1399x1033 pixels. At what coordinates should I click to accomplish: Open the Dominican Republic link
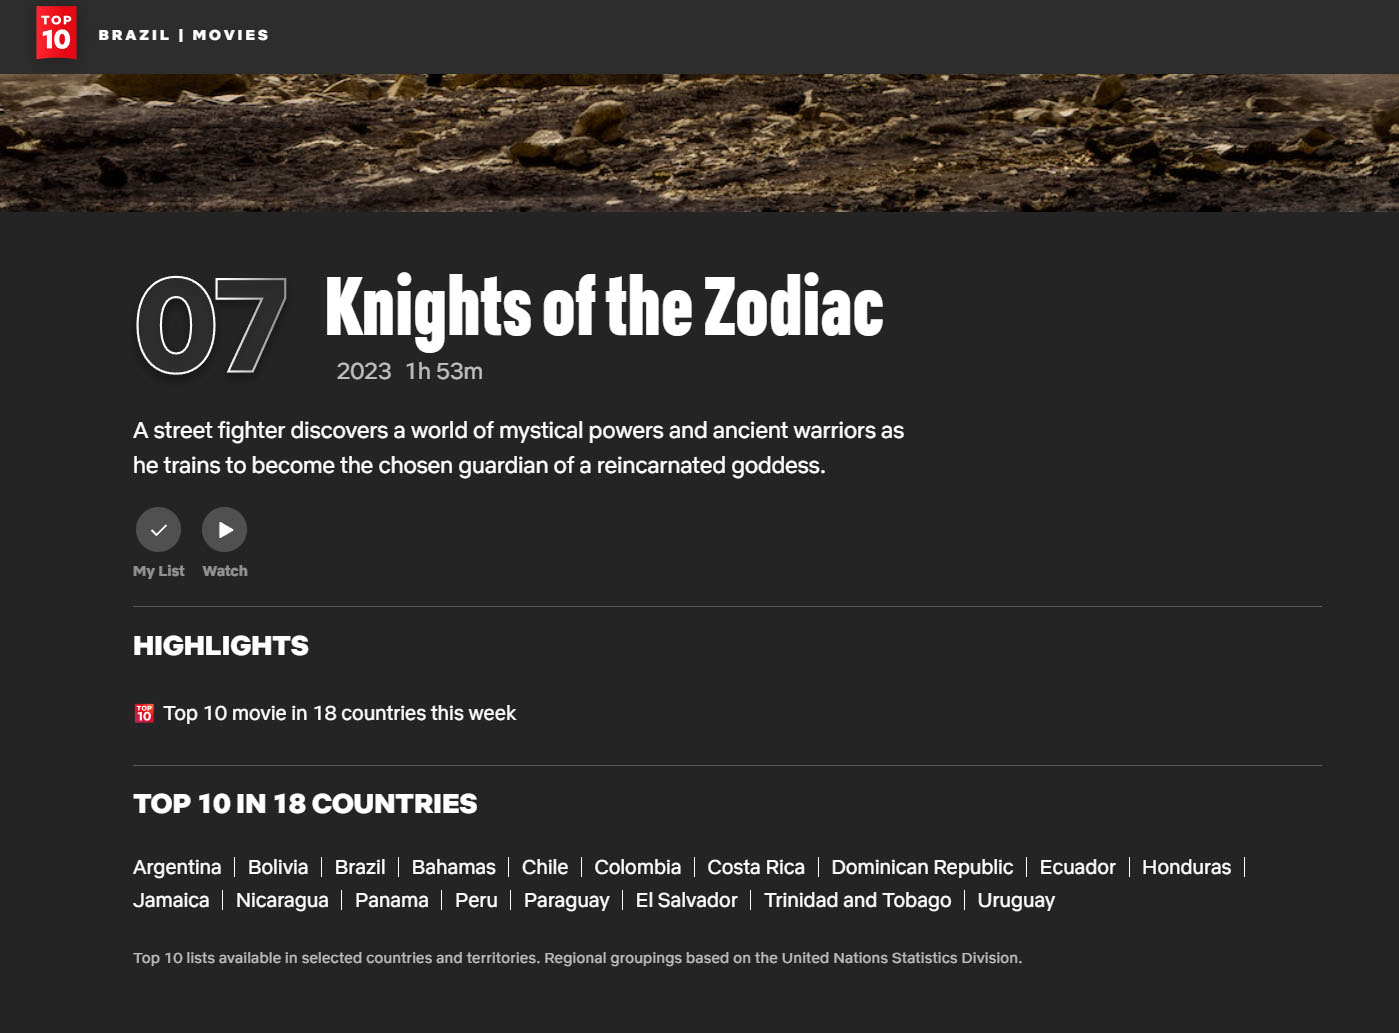point(922,867)
